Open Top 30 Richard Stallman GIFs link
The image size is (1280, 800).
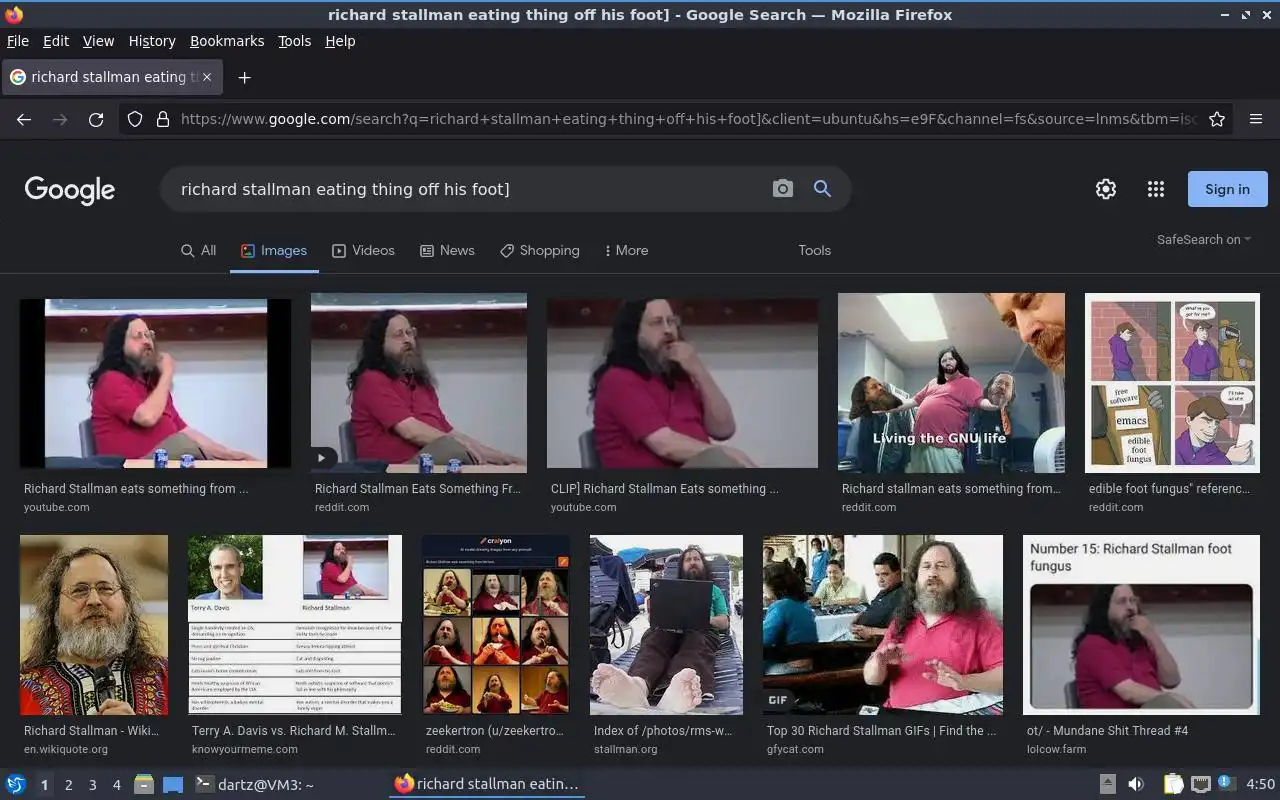pos(881,731)
